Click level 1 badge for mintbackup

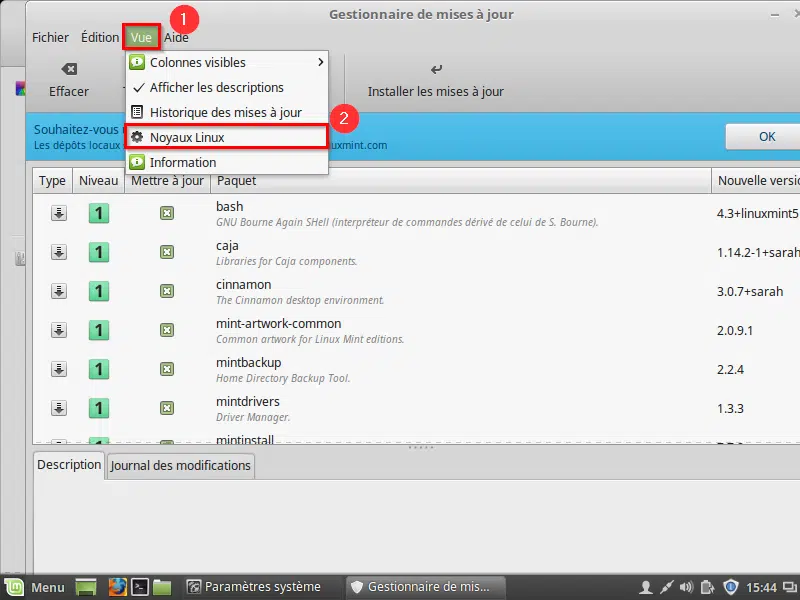point(99,369)
